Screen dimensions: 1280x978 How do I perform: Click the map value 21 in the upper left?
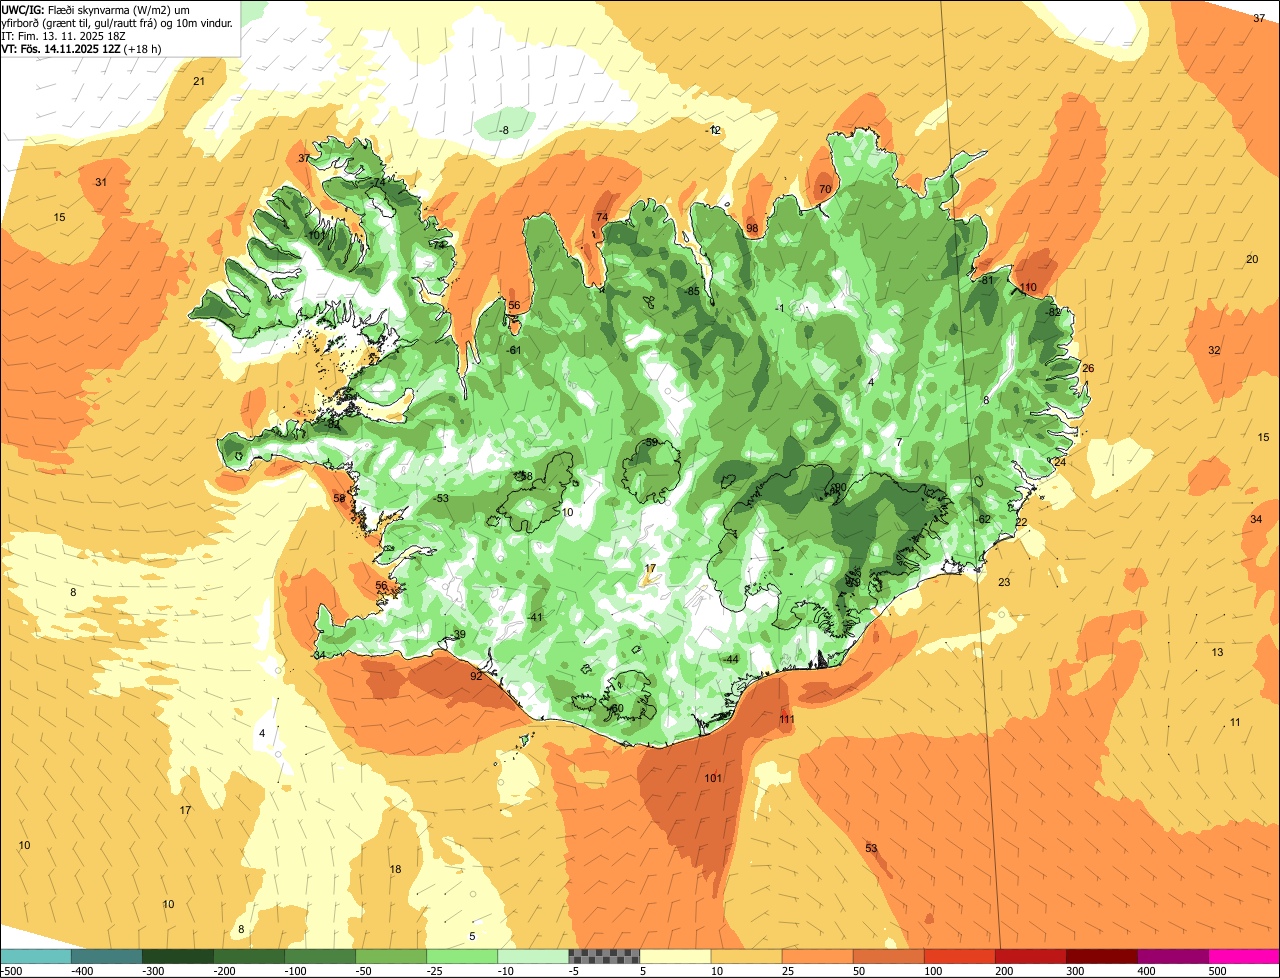coord(199,81)
